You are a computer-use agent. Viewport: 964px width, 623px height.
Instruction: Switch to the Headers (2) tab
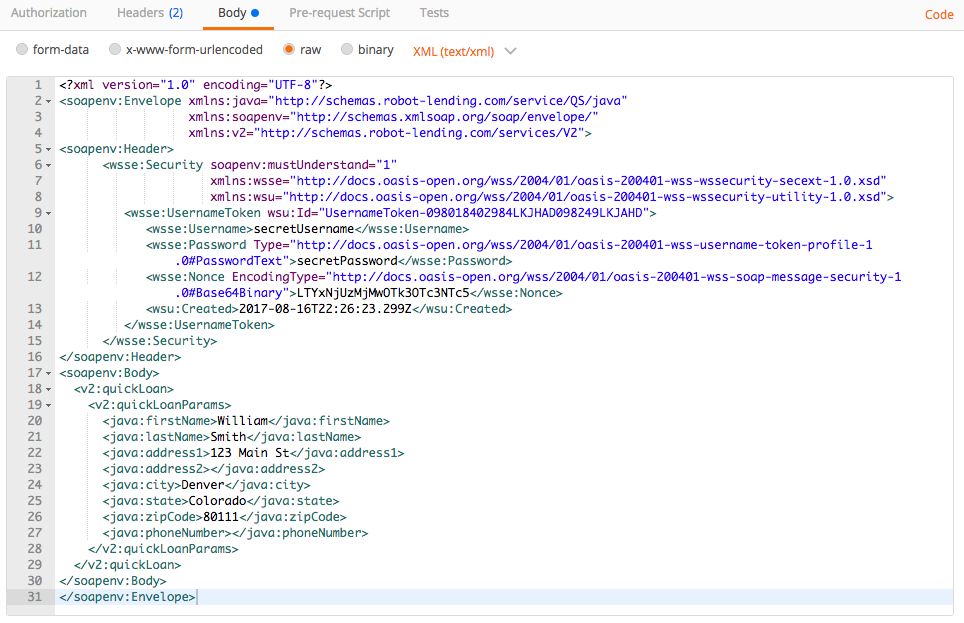(150, 13)
